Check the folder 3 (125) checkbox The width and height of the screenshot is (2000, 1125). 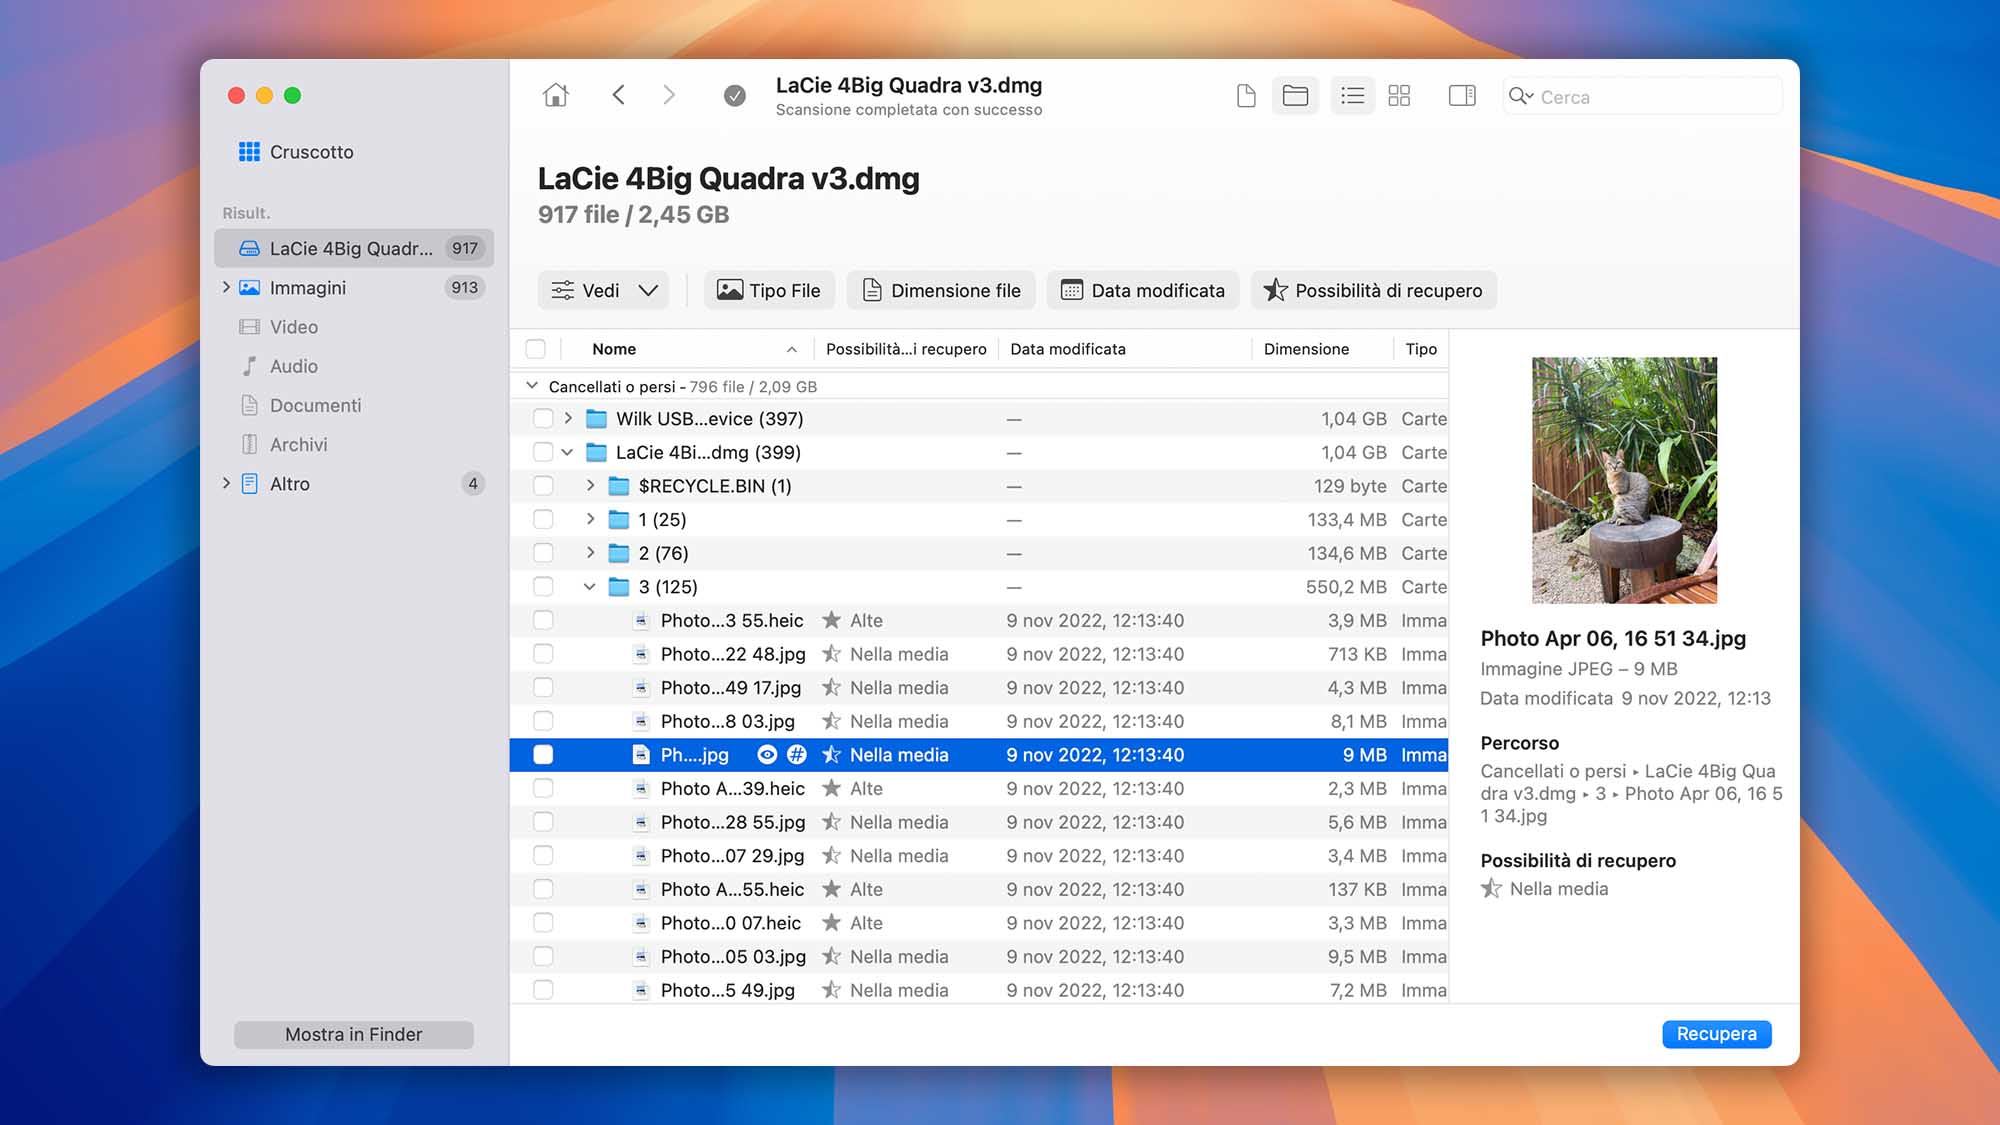tap(543, 587)
